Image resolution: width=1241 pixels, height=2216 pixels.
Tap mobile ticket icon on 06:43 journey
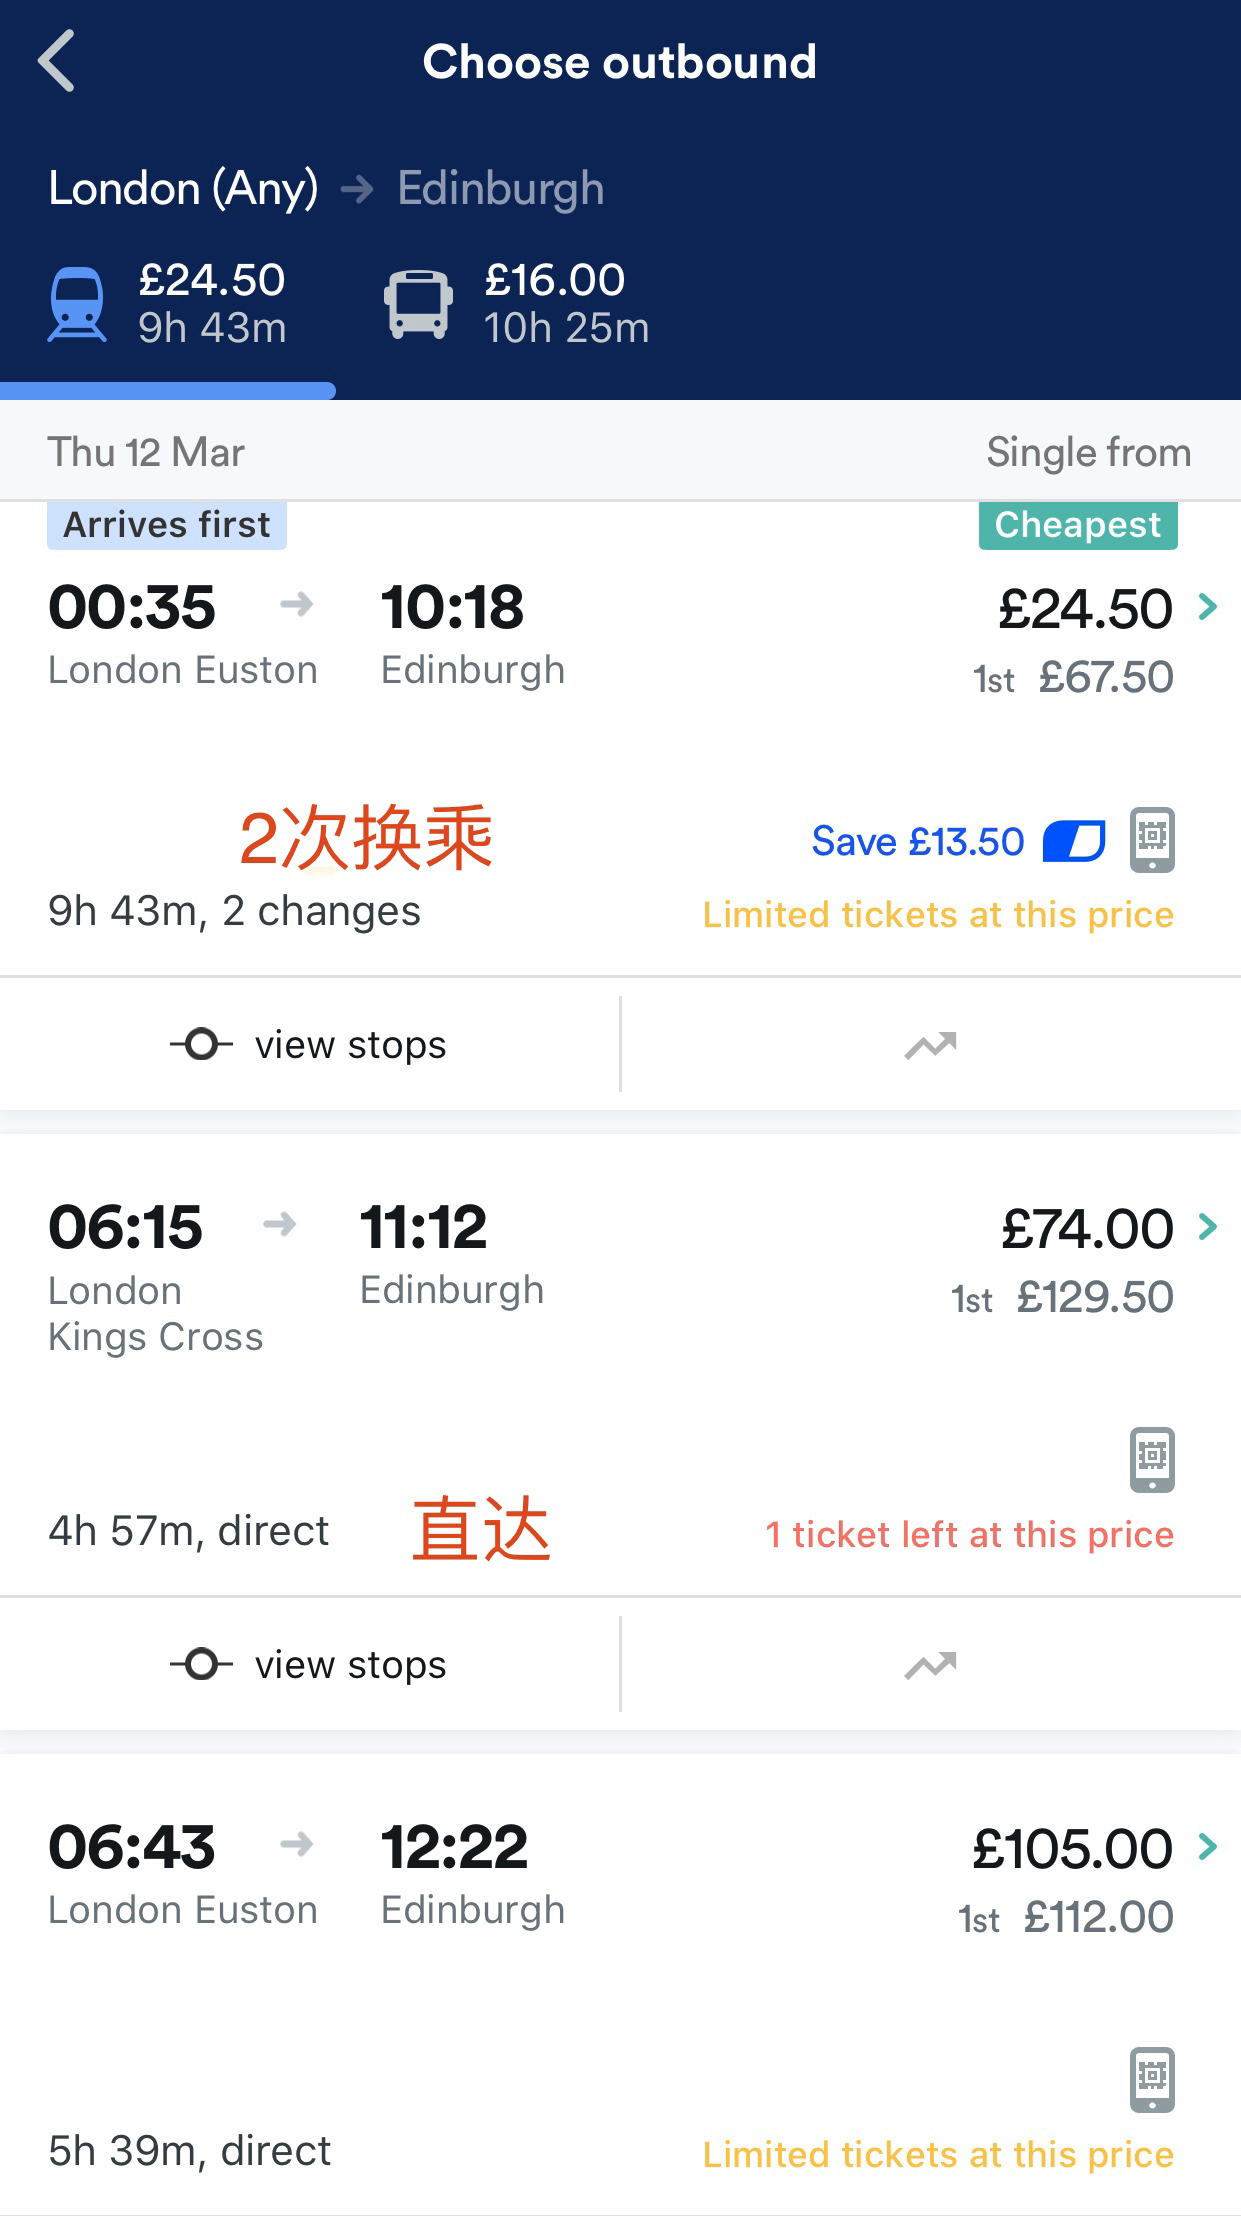pos(1152,2079)
